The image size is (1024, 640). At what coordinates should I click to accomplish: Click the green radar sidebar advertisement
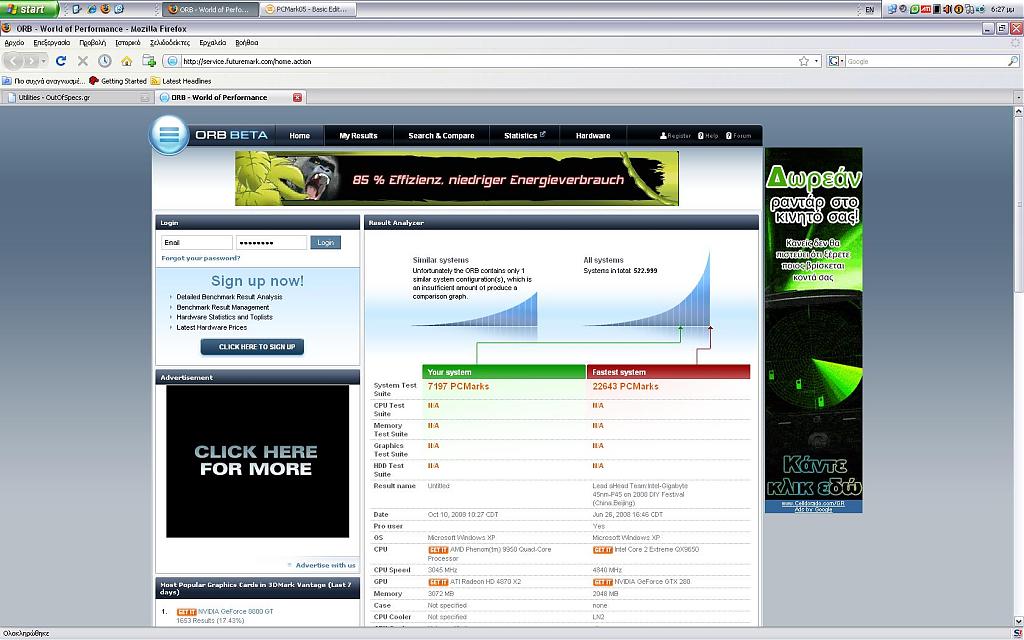[814, 330]
